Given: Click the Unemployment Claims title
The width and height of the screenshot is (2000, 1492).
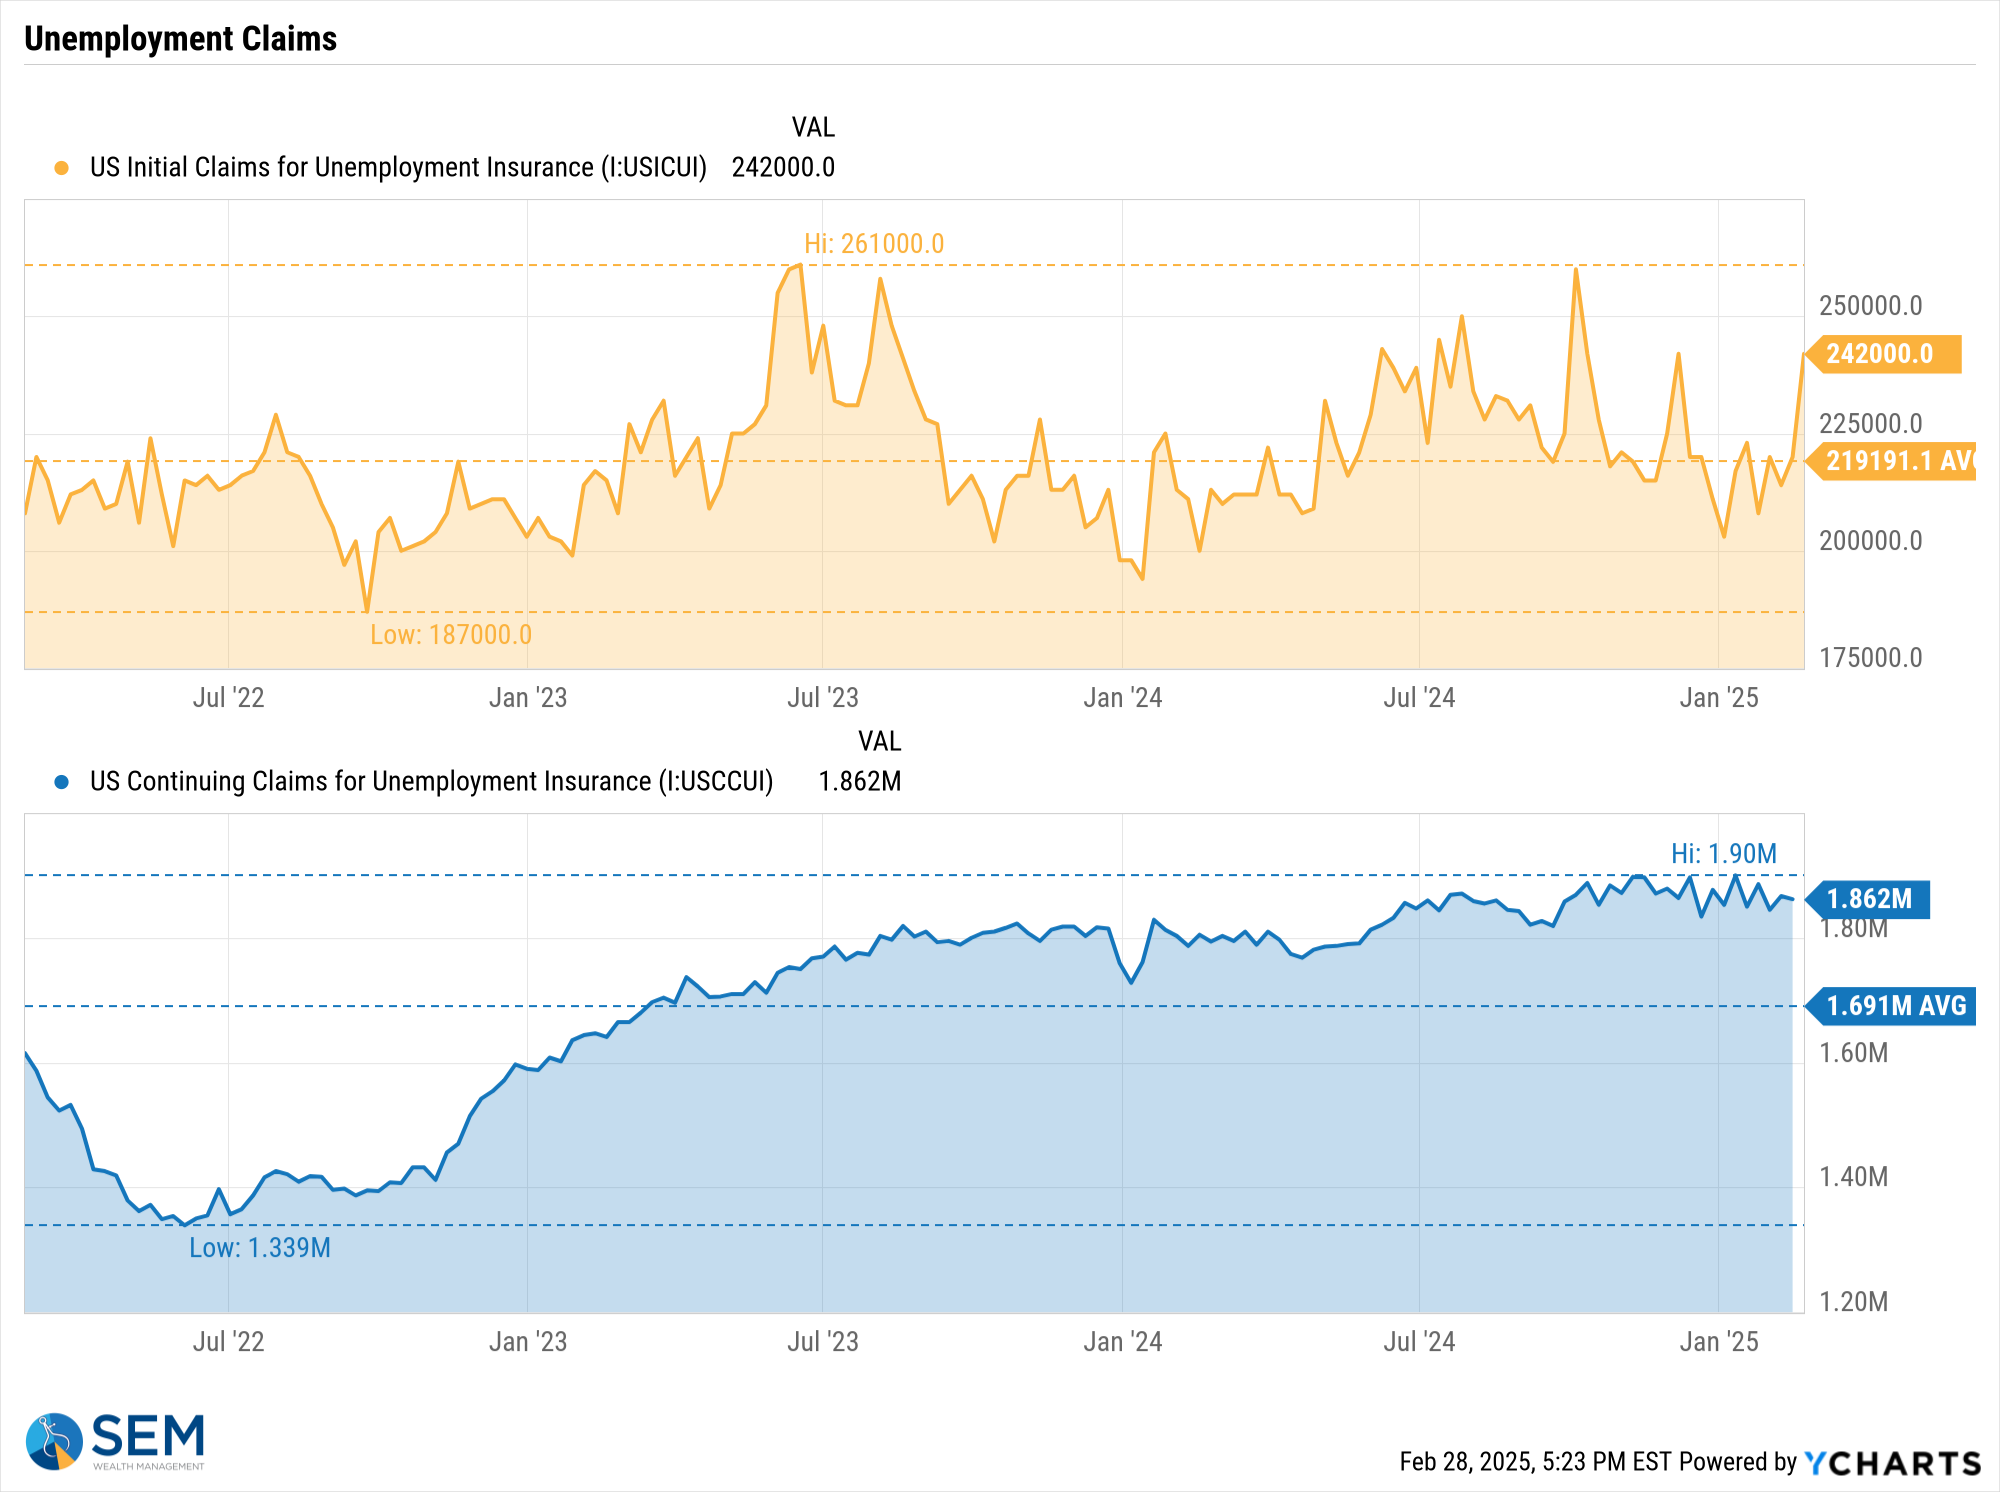Looking at the screenshot, I should 180,39.
